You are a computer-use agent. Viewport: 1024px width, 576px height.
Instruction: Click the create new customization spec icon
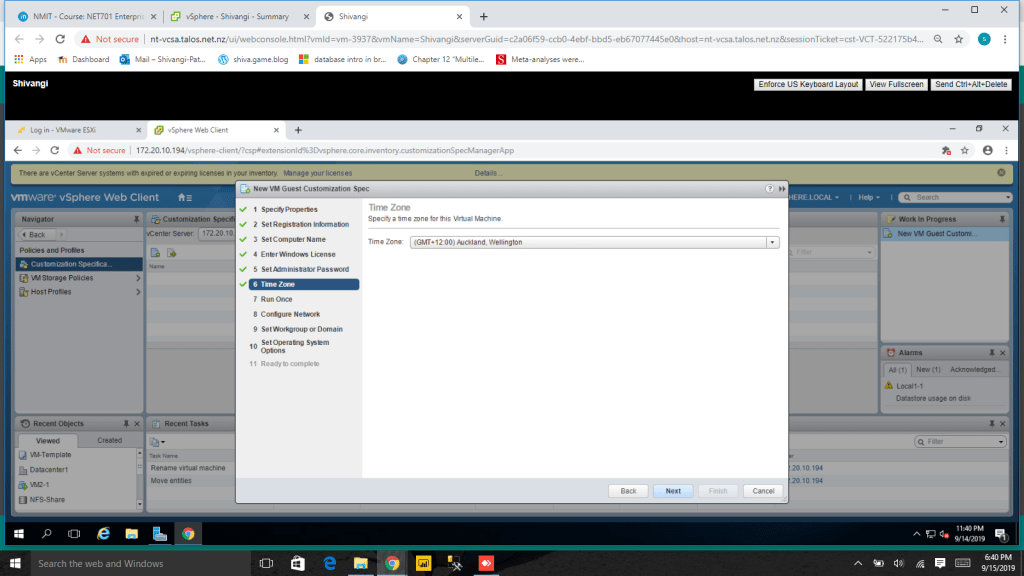click(156, 252)
